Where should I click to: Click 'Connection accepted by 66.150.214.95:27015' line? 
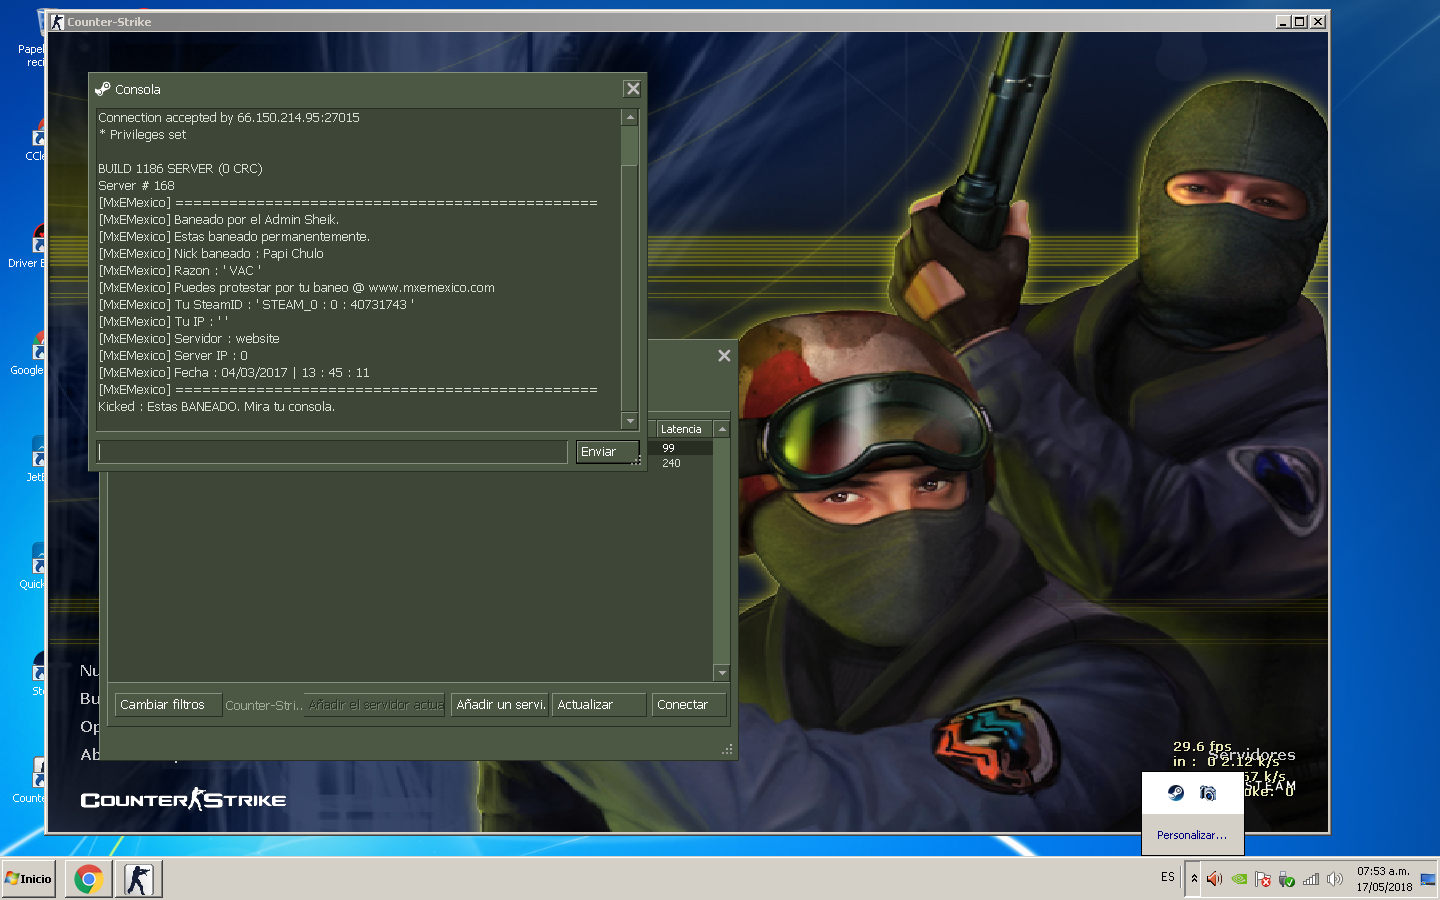coord(229,118)
